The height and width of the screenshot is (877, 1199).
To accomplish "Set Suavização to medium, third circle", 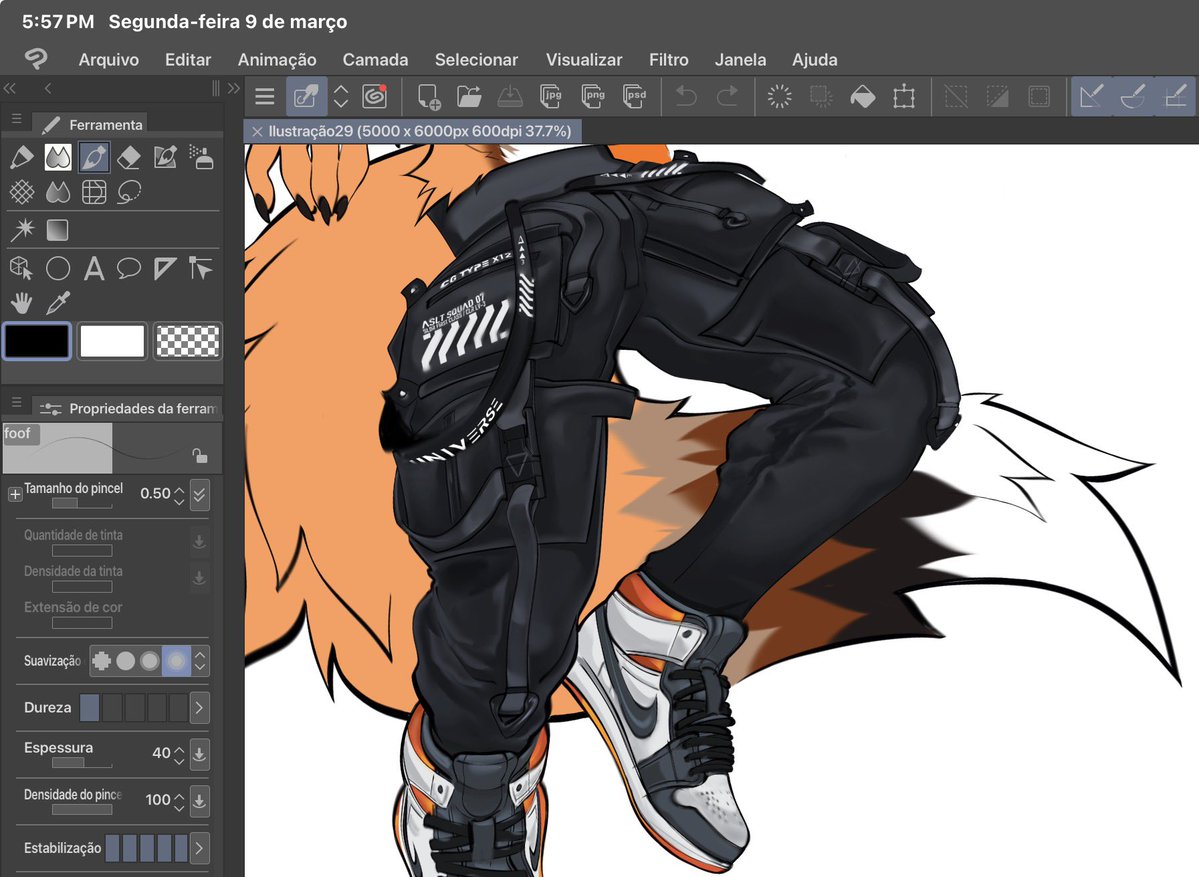I will click(150, 661).
